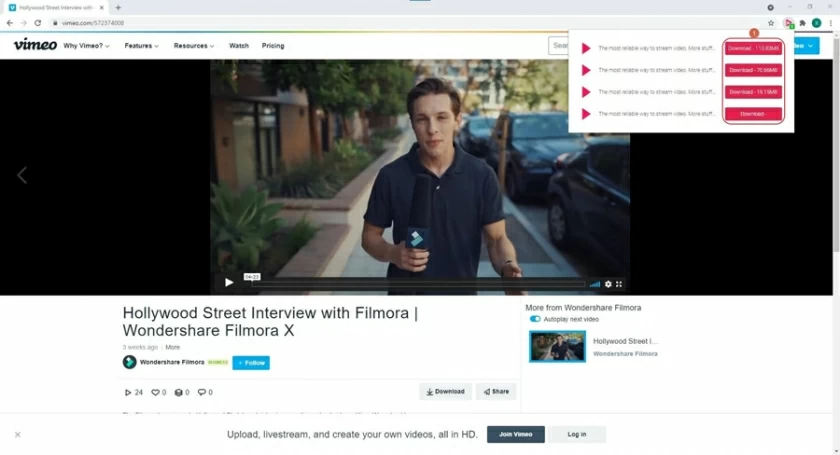The image size is (840, 455).
Task: Toggle Autoplay next video switch
Action: point(535,319)
